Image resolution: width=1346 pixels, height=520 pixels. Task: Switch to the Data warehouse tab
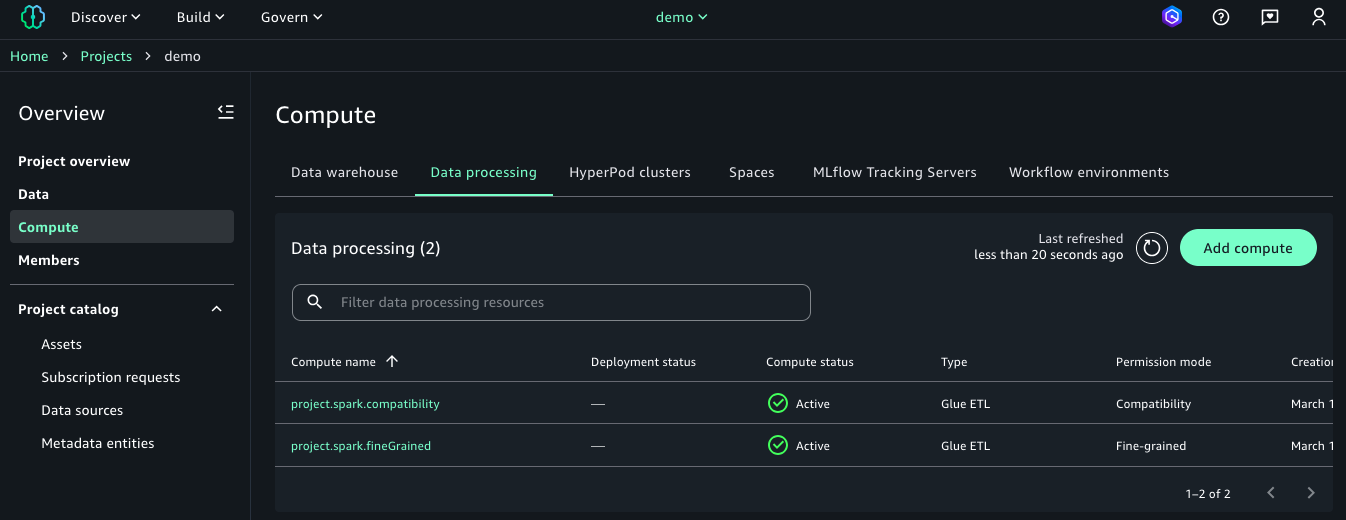point(344,173)
